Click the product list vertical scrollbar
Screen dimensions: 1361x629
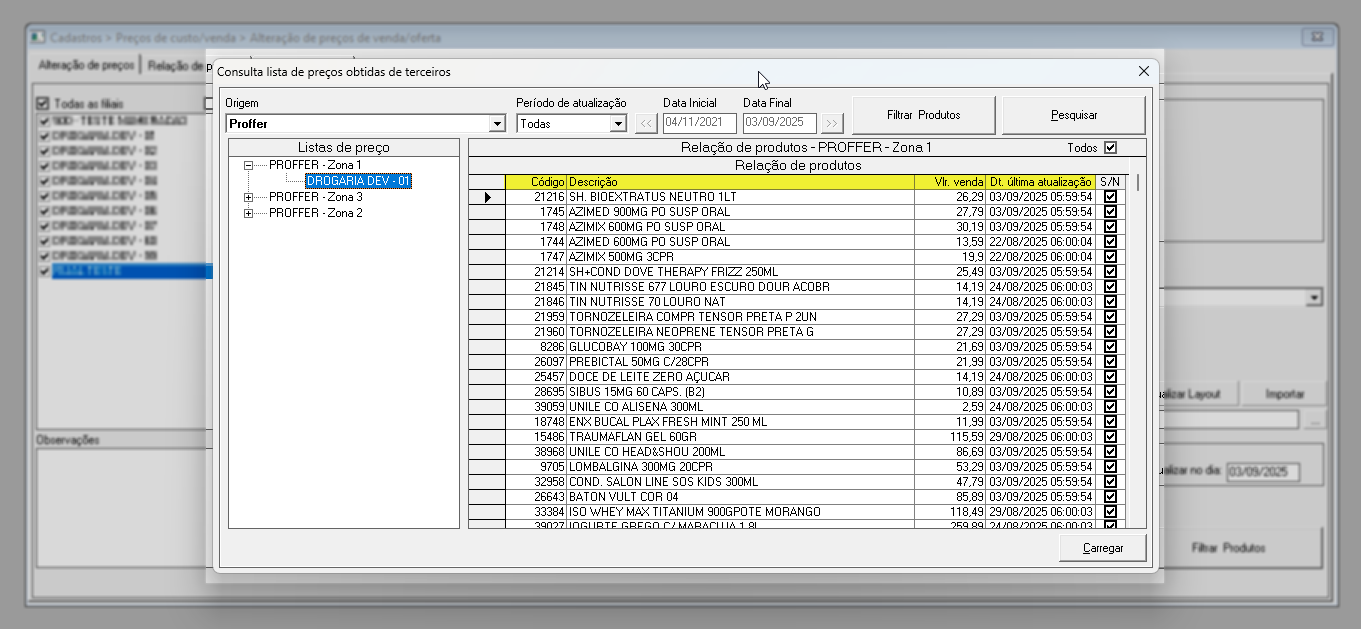(1137, 350)
